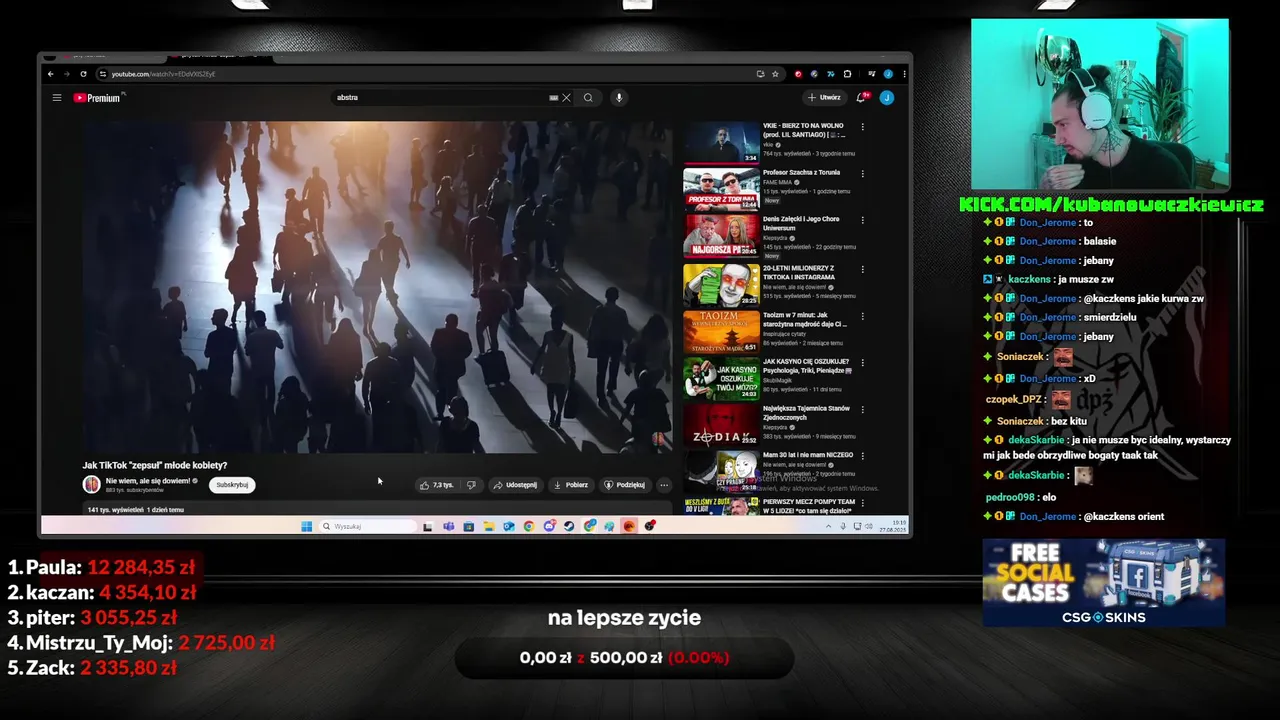This screenshot has width=1280, height=720.
Task: Click the Podziękuj thanks button
Action: (625, 485)
